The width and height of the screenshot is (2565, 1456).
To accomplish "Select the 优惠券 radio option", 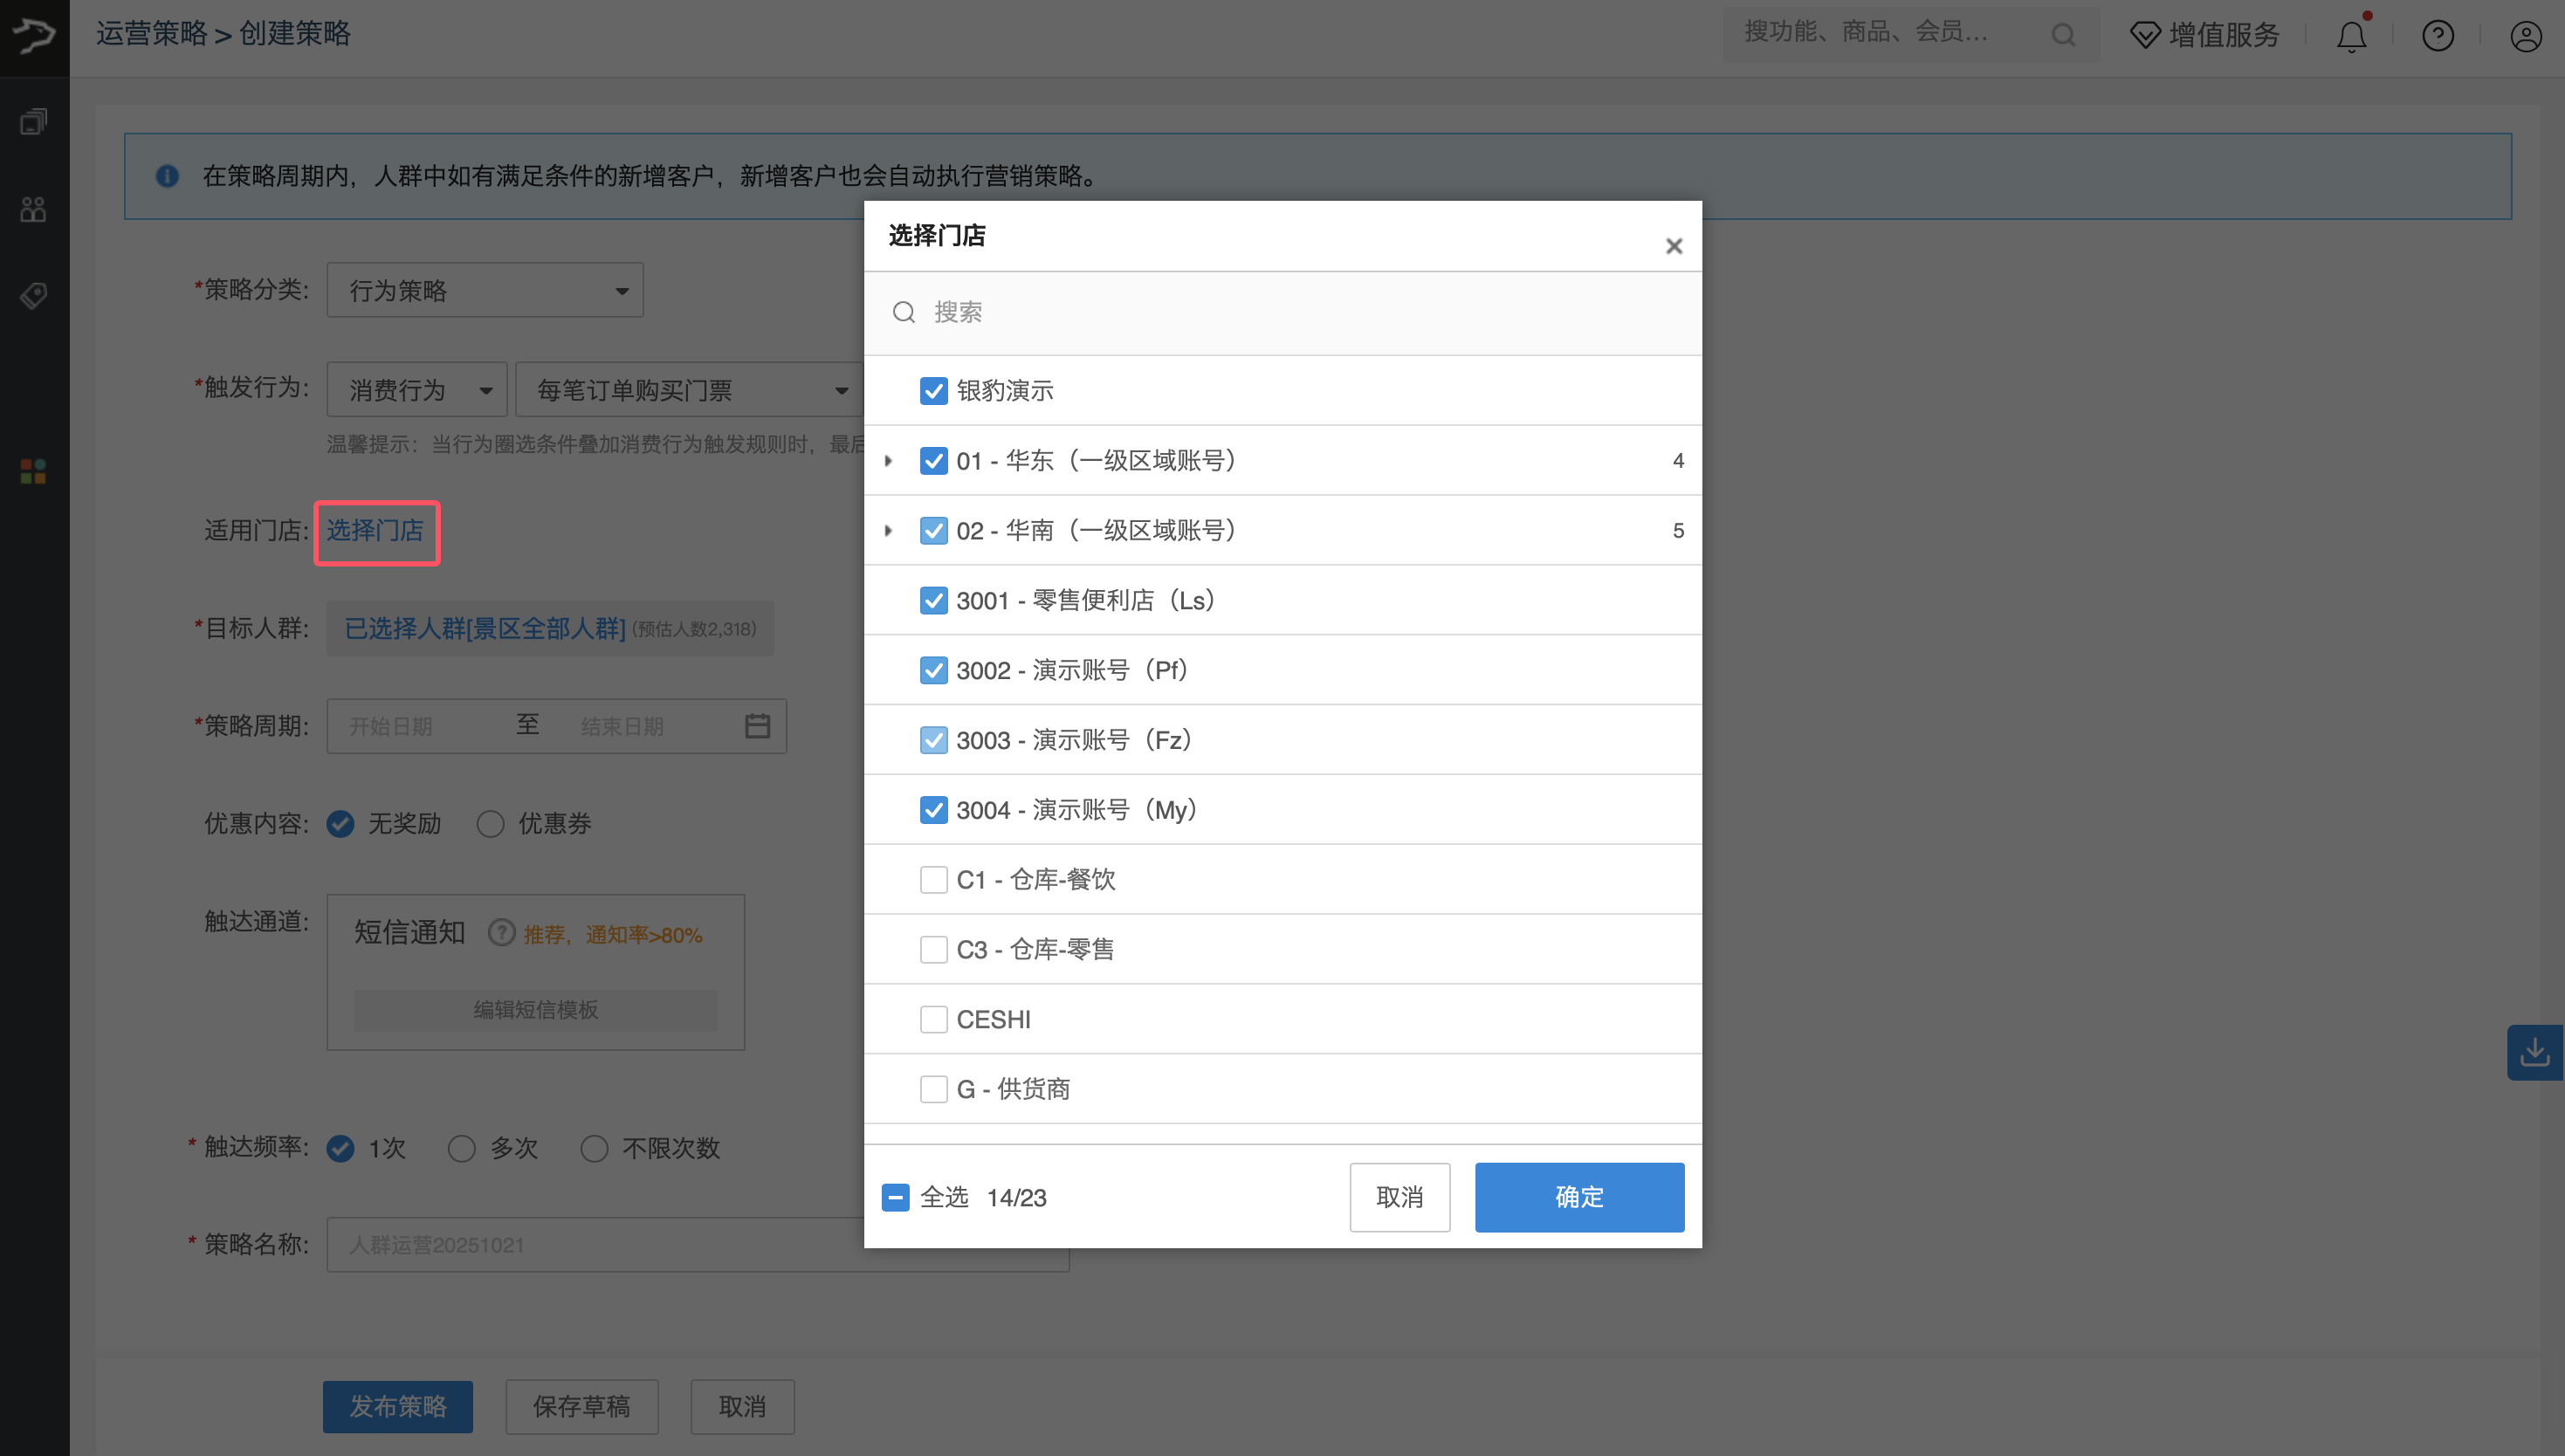I will 490,824.
